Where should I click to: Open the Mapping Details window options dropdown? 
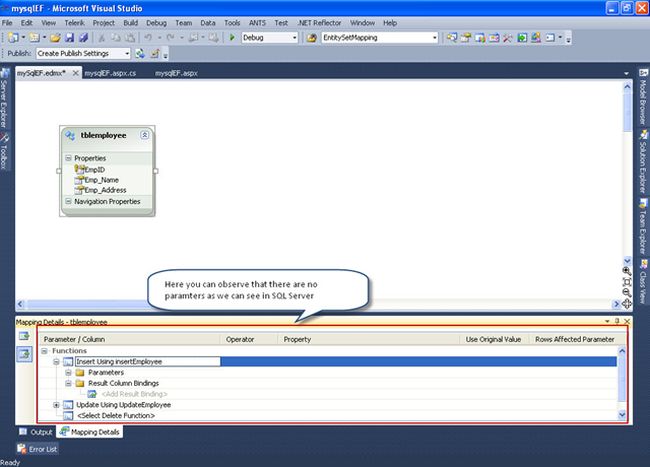click(x=607, y=321)
